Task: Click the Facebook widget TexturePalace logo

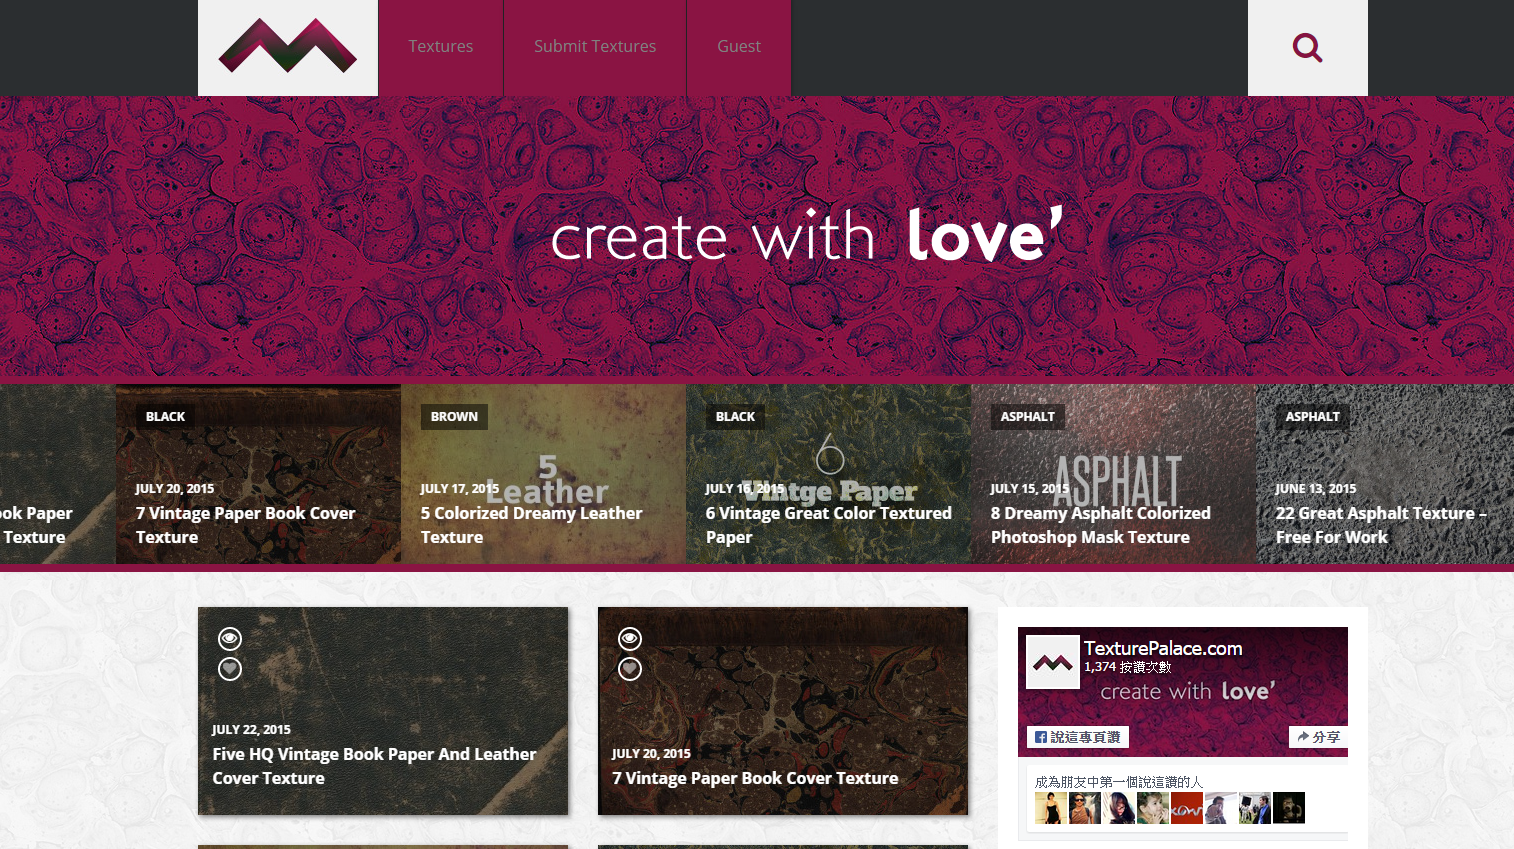Action: click(x=1053, y=662)
